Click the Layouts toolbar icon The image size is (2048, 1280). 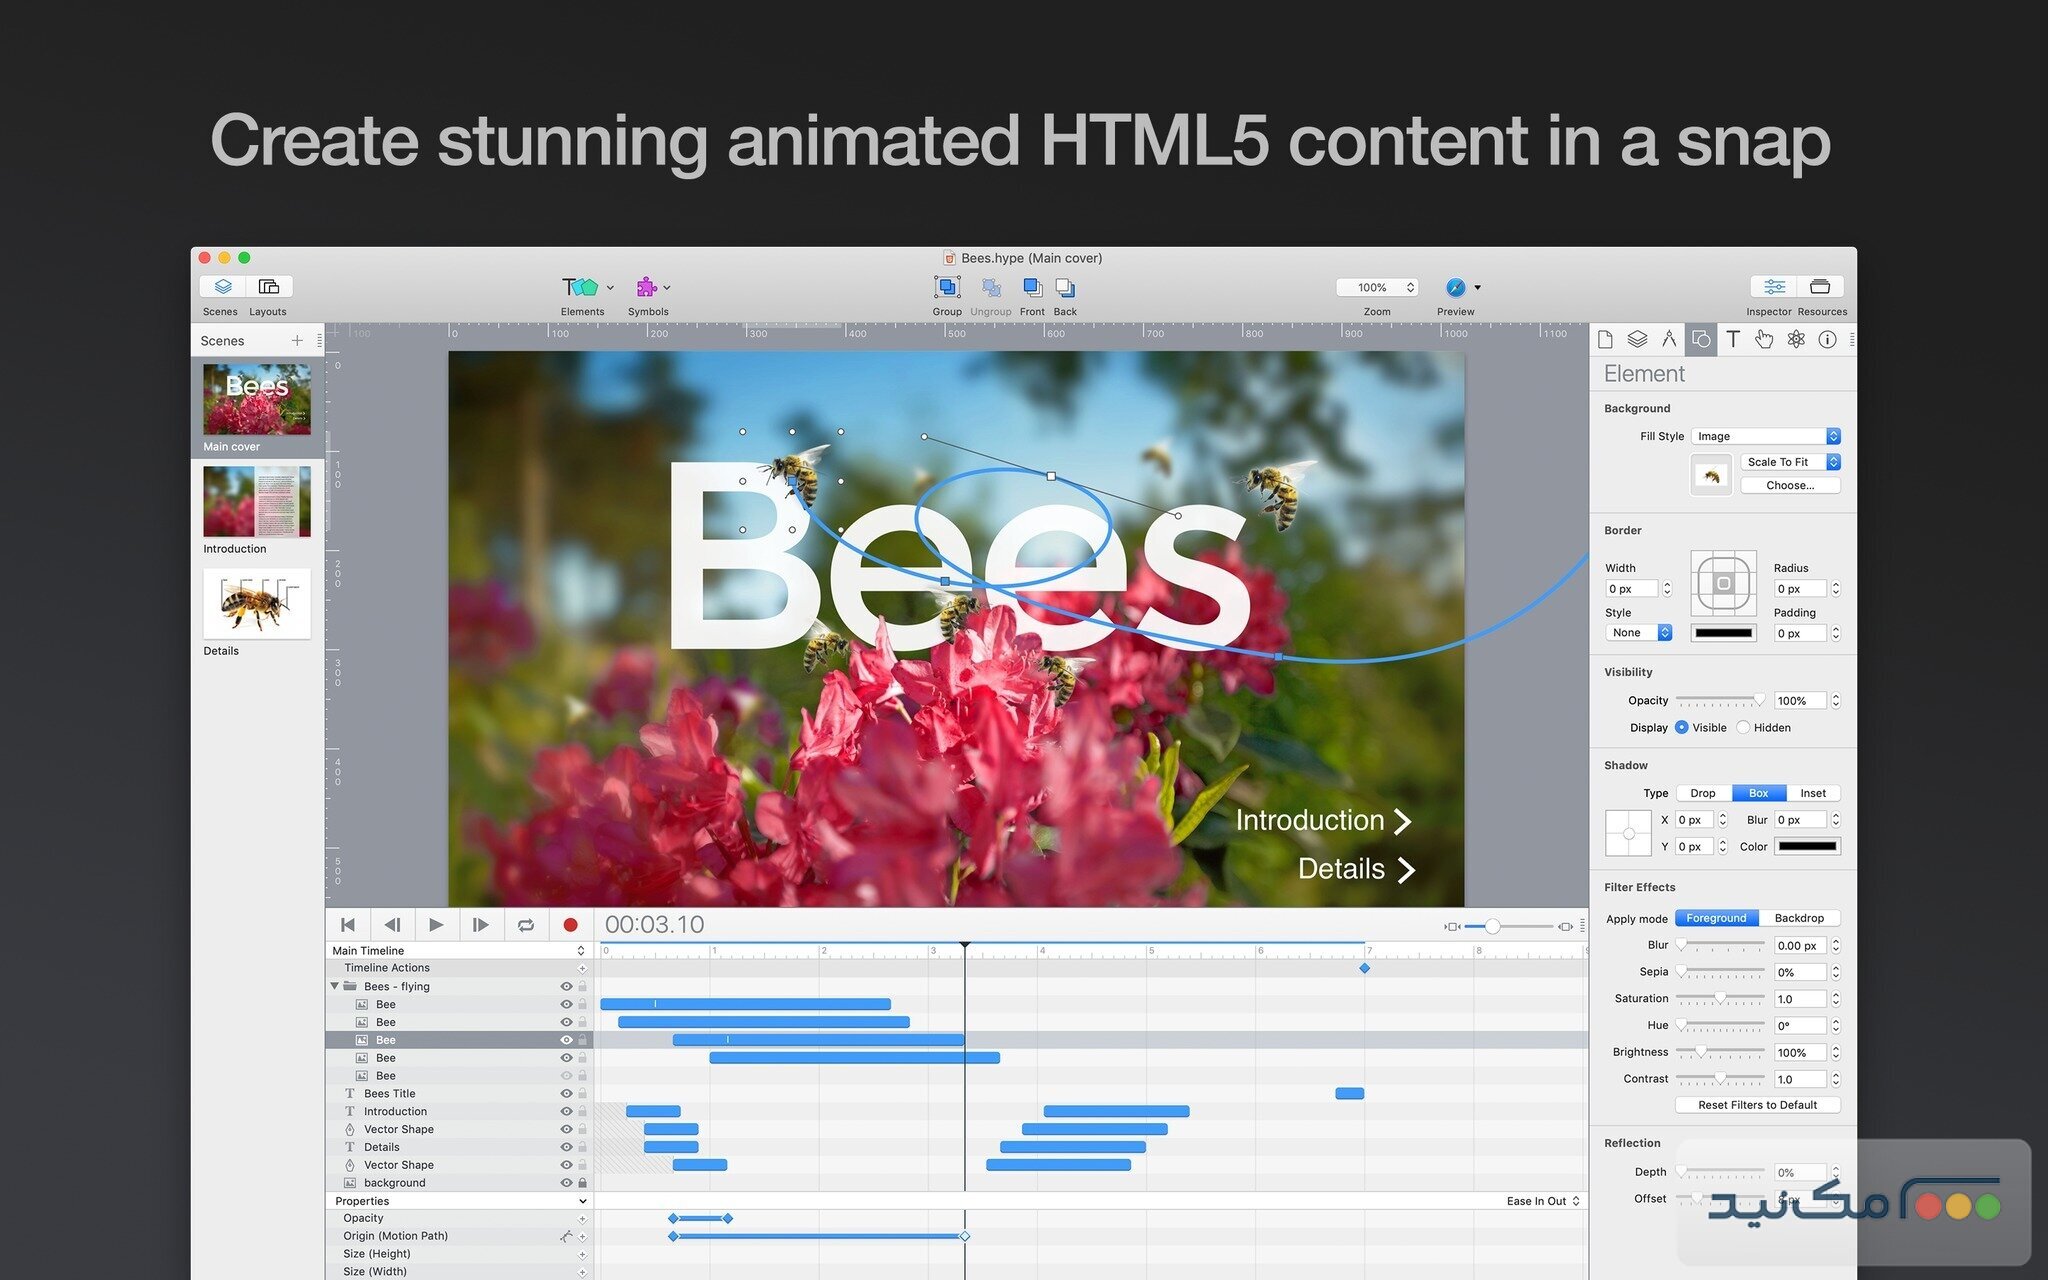[268, 287]
